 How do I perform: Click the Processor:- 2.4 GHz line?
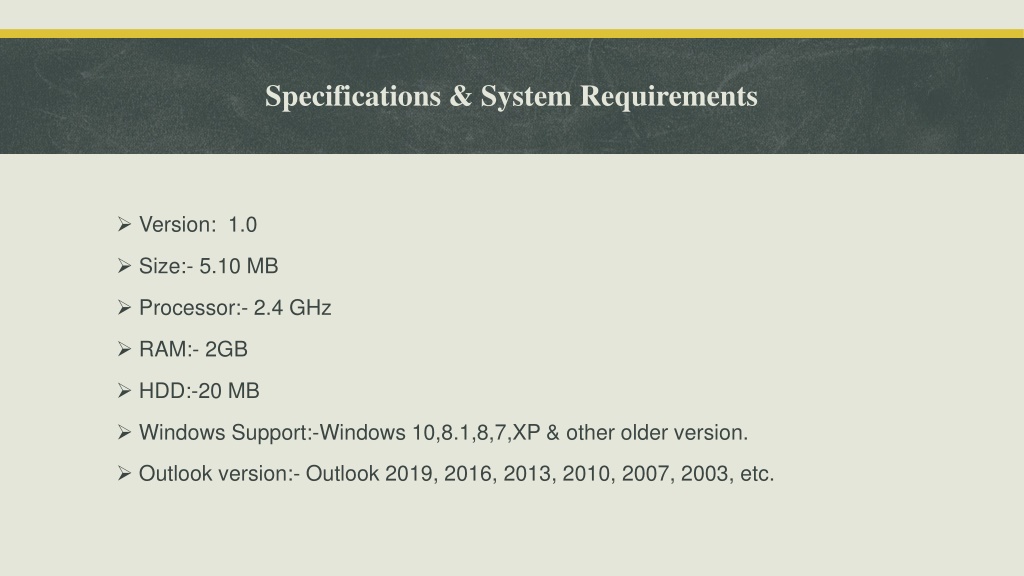[x=235, y=308]
